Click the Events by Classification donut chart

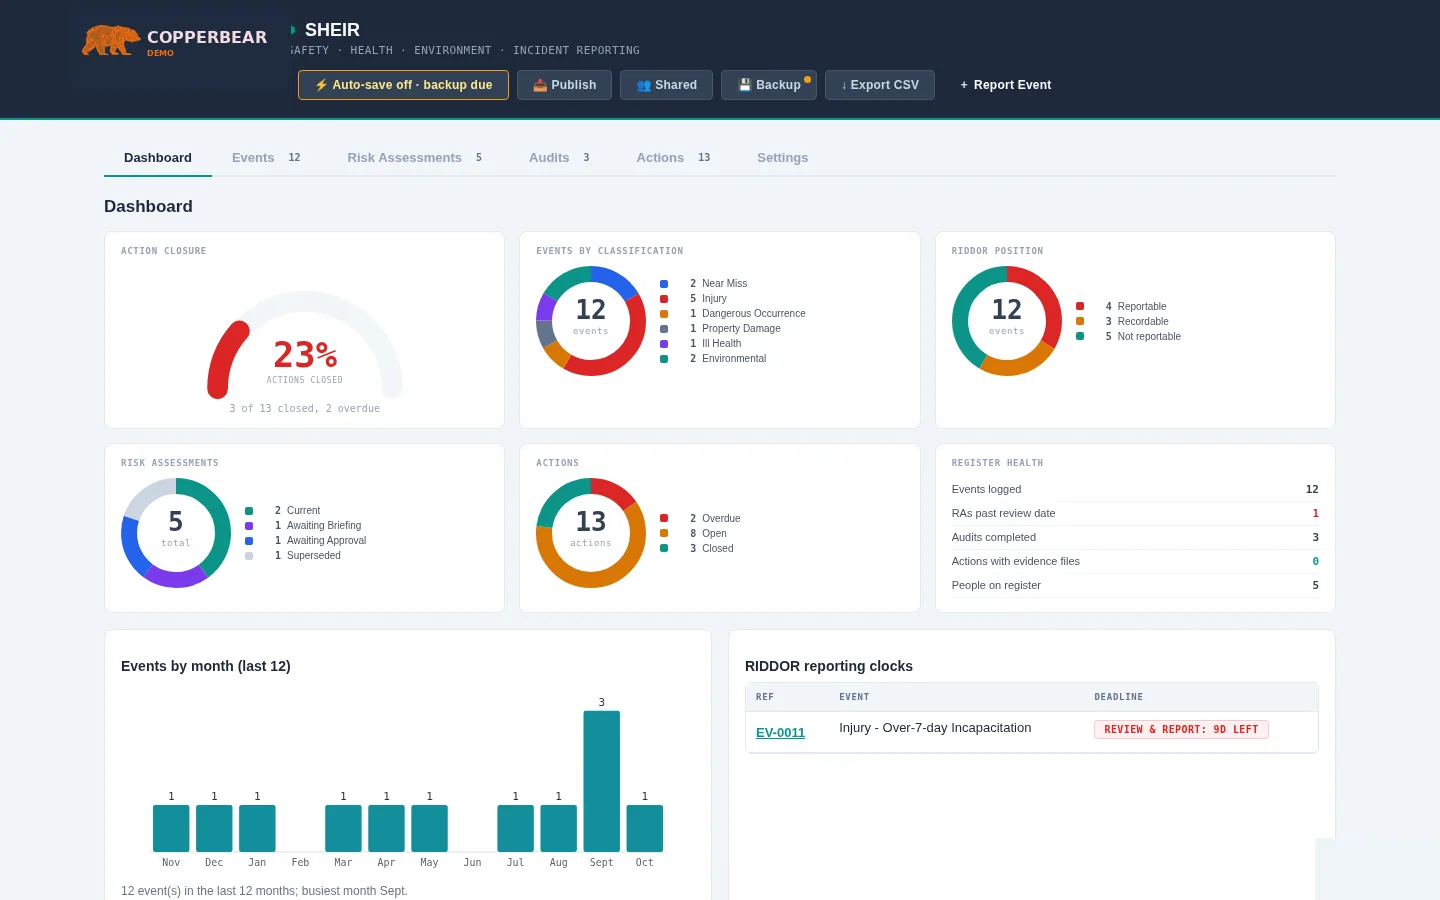(x=591, y=321)
